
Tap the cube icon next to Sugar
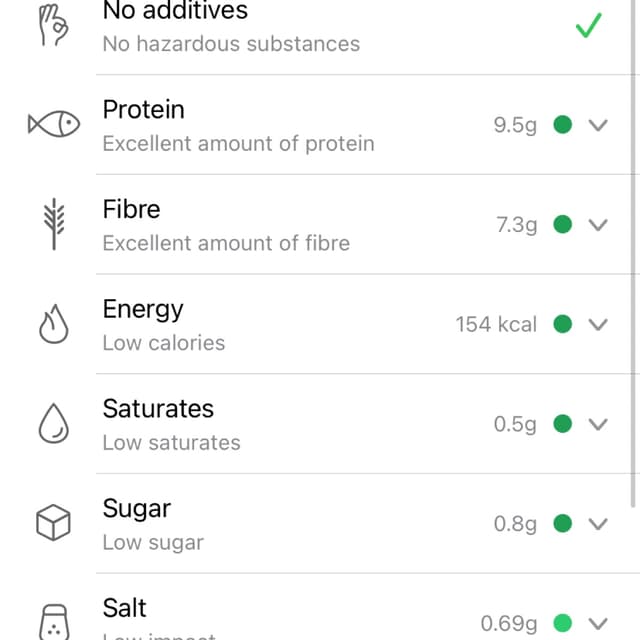click(x=53, y=523)
